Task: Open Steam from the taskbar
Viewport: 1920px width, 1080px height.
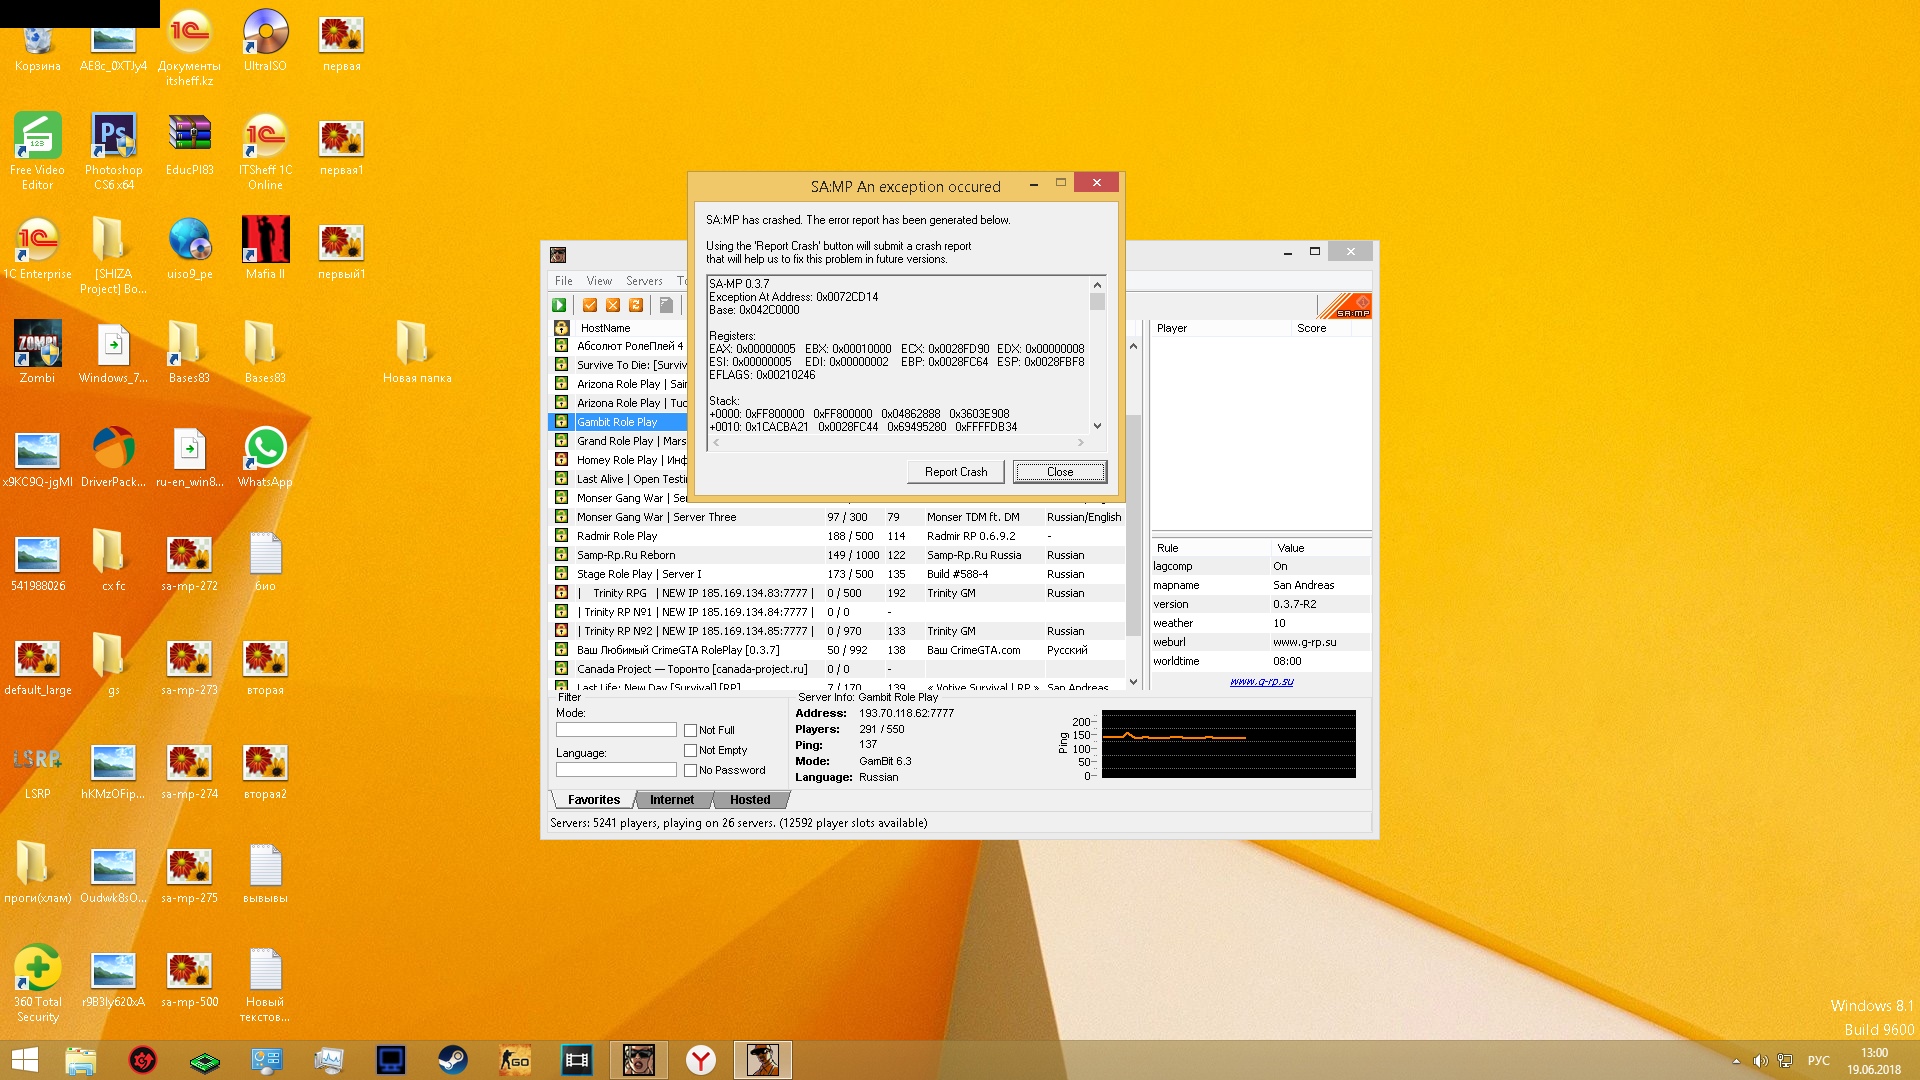Action: 453,1060
